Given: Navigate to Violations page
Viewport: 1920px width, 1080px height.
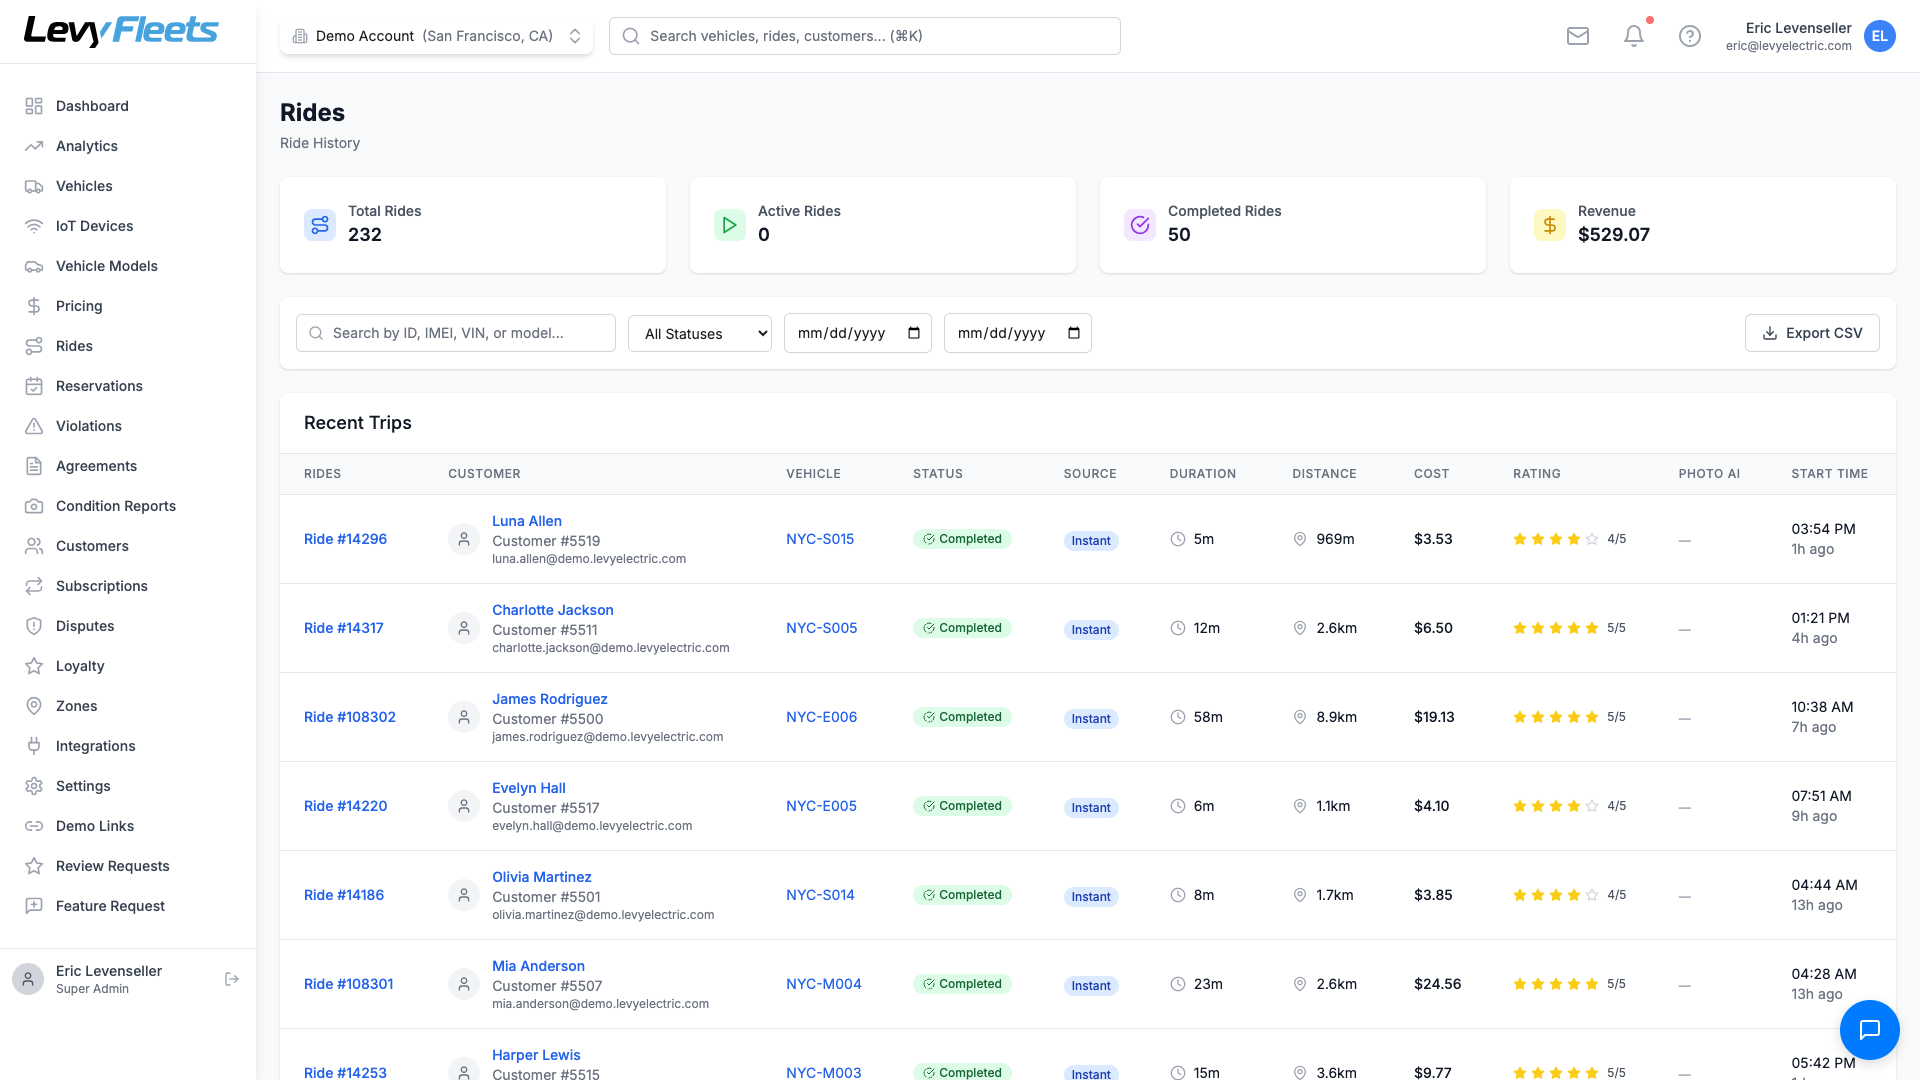Looking at the screenshot, I should (x=89, y=426).
